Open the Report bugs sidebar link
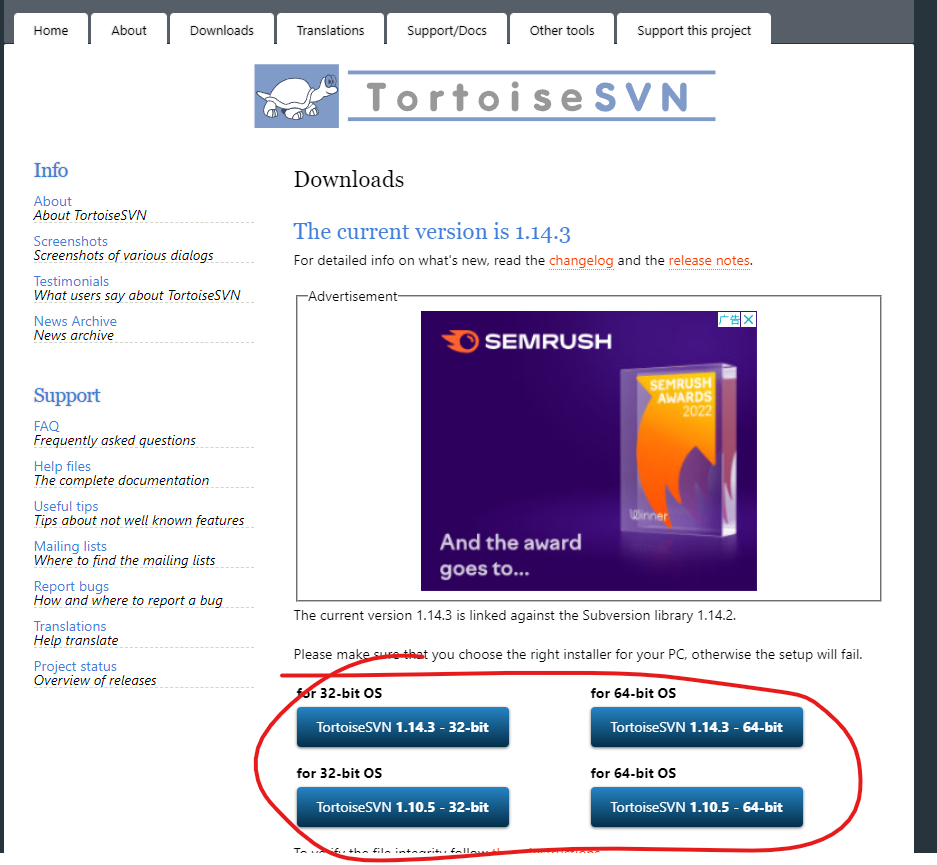 71,587
